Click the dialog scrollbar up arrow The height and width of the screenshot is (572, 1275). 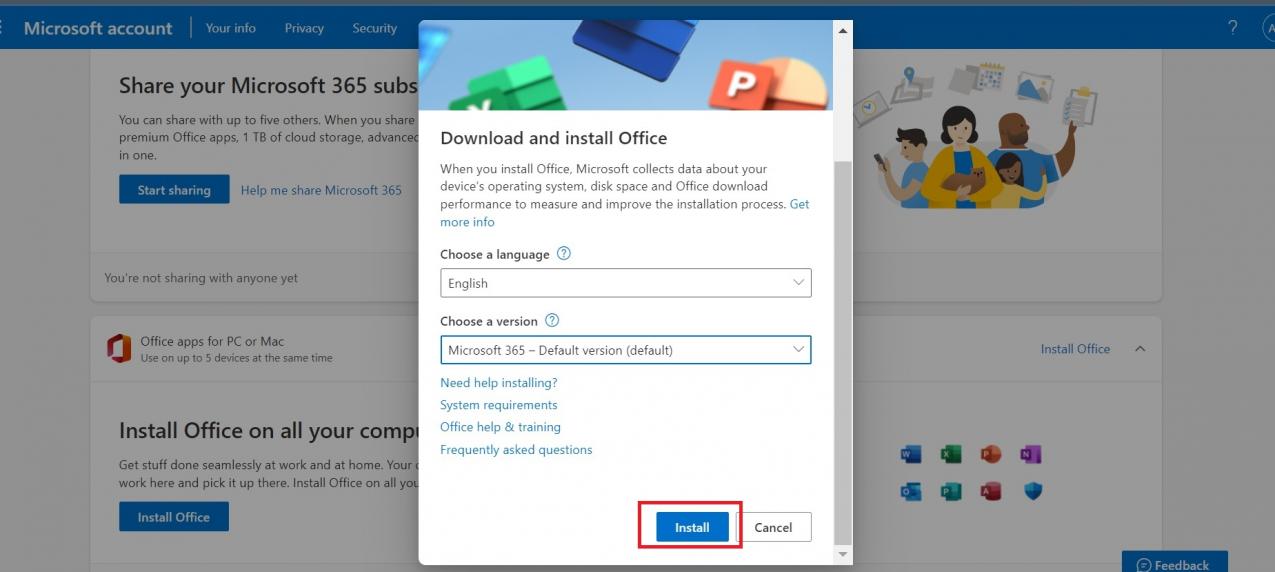pyautogui.click(x=843, y=30)
